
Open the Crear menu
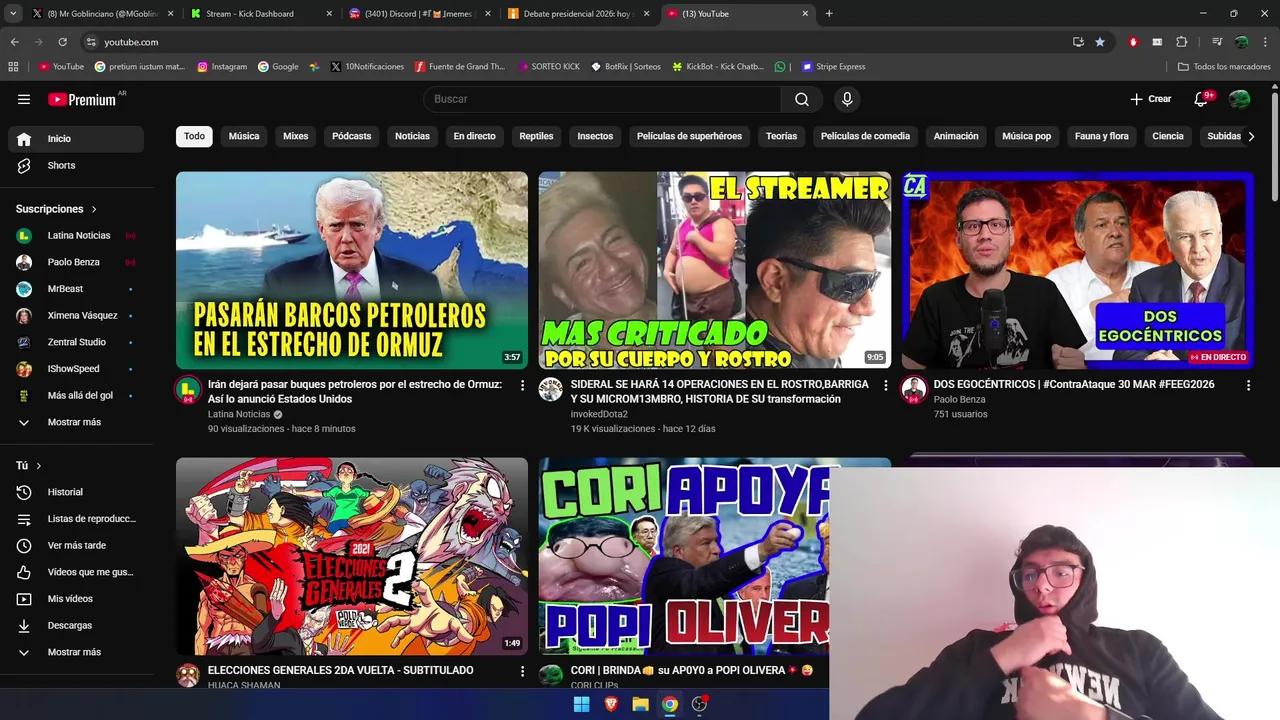(1150, 99)
